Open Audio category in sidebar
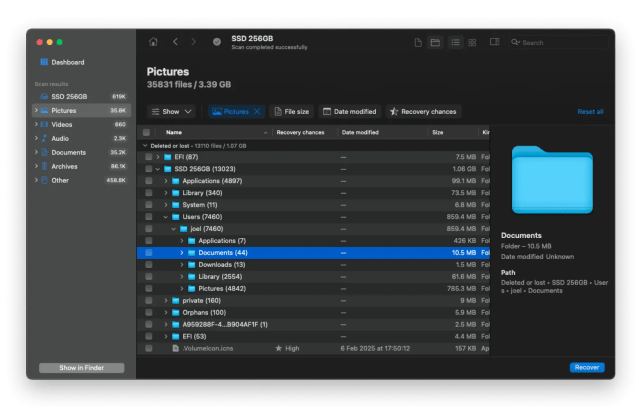 (x=82, y=139)
